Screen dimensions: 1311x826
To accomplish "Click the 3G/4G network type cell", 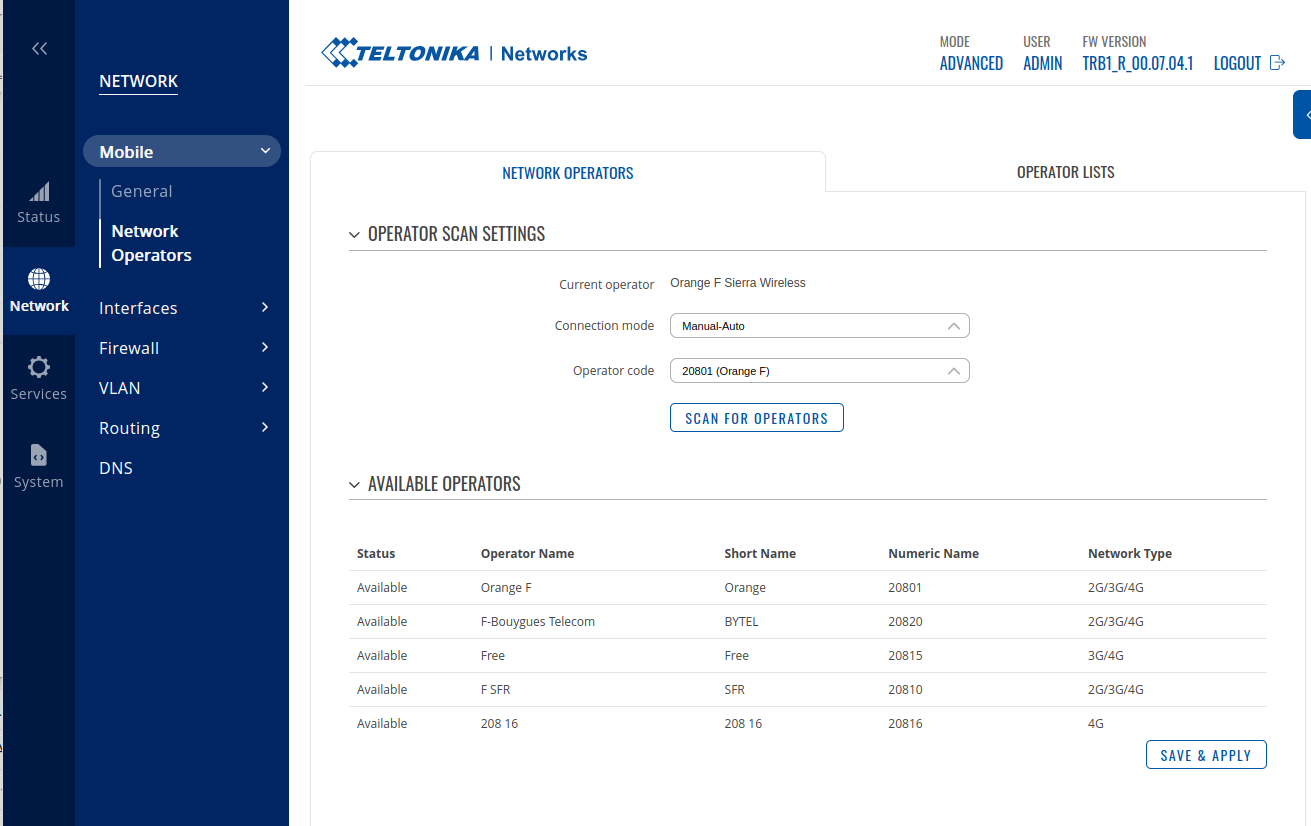I will (1106, 655).
